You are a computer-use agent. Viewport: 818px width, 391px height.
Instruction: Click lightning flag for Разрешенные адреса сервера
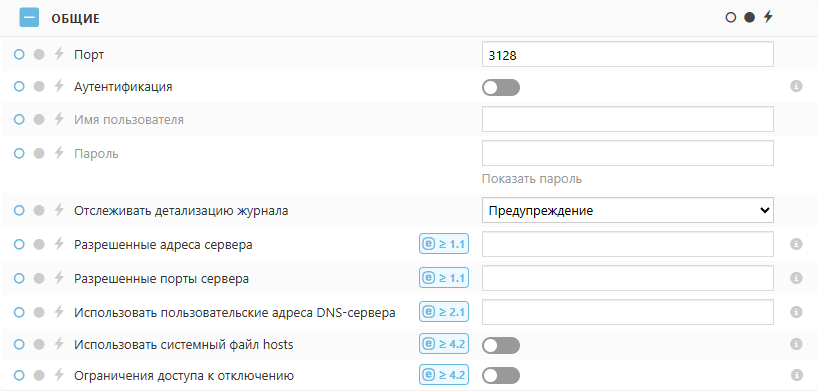click(59, 244)
